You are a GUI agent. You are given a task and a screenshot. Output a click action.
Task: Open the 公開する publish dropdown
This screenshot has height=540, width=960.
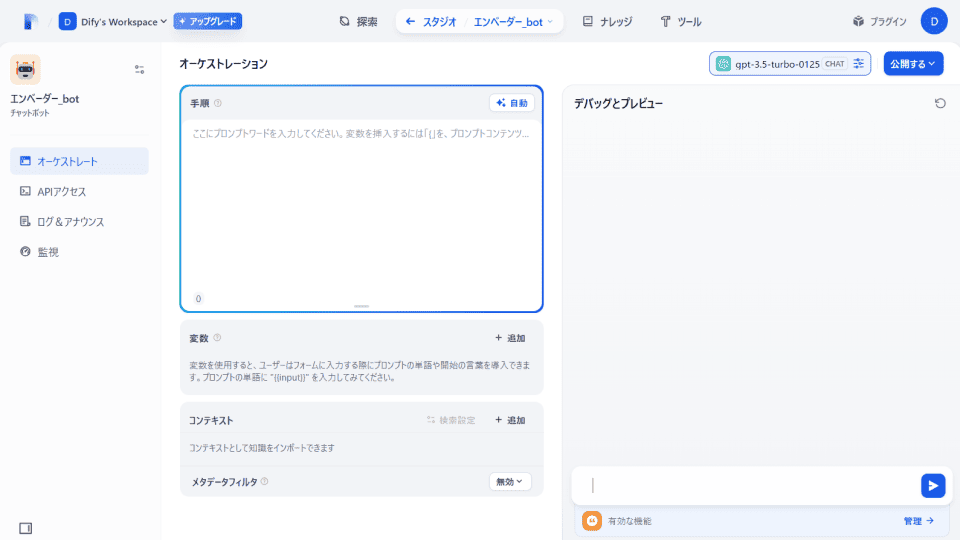[913, 64]
